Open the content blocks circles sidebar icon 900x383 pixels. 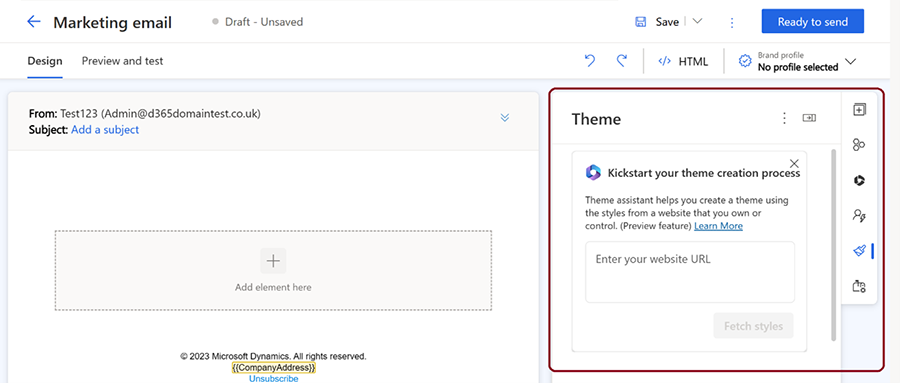click(x=859, y=145)
